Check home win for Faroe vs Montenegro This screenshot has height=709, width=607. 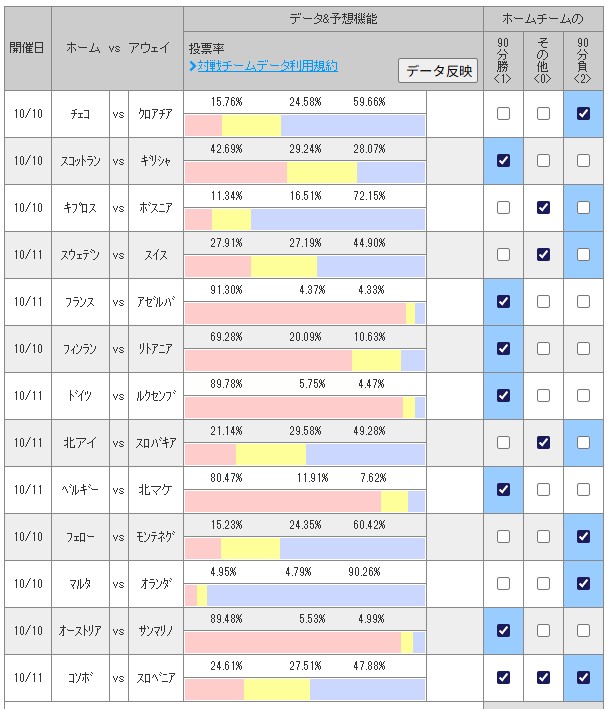(x=503, y=537)
